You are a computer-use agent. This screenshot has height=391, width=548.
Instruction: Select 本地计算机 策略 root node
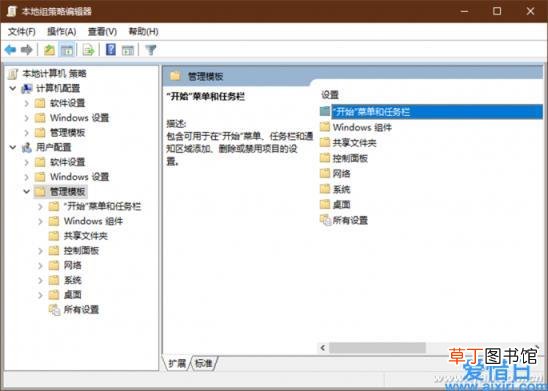tap(54, 74)
